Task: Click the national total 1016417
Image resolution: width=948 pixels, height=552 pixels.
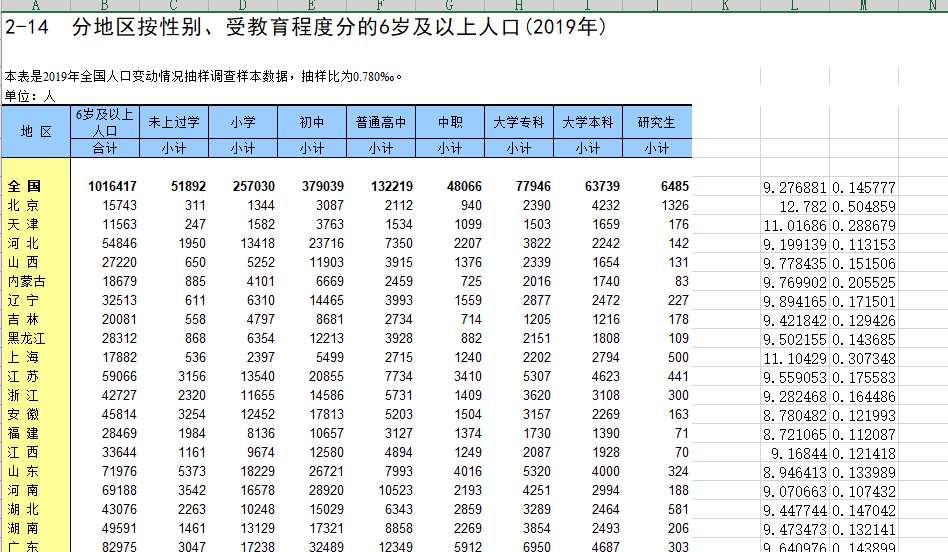Action: 112,186
